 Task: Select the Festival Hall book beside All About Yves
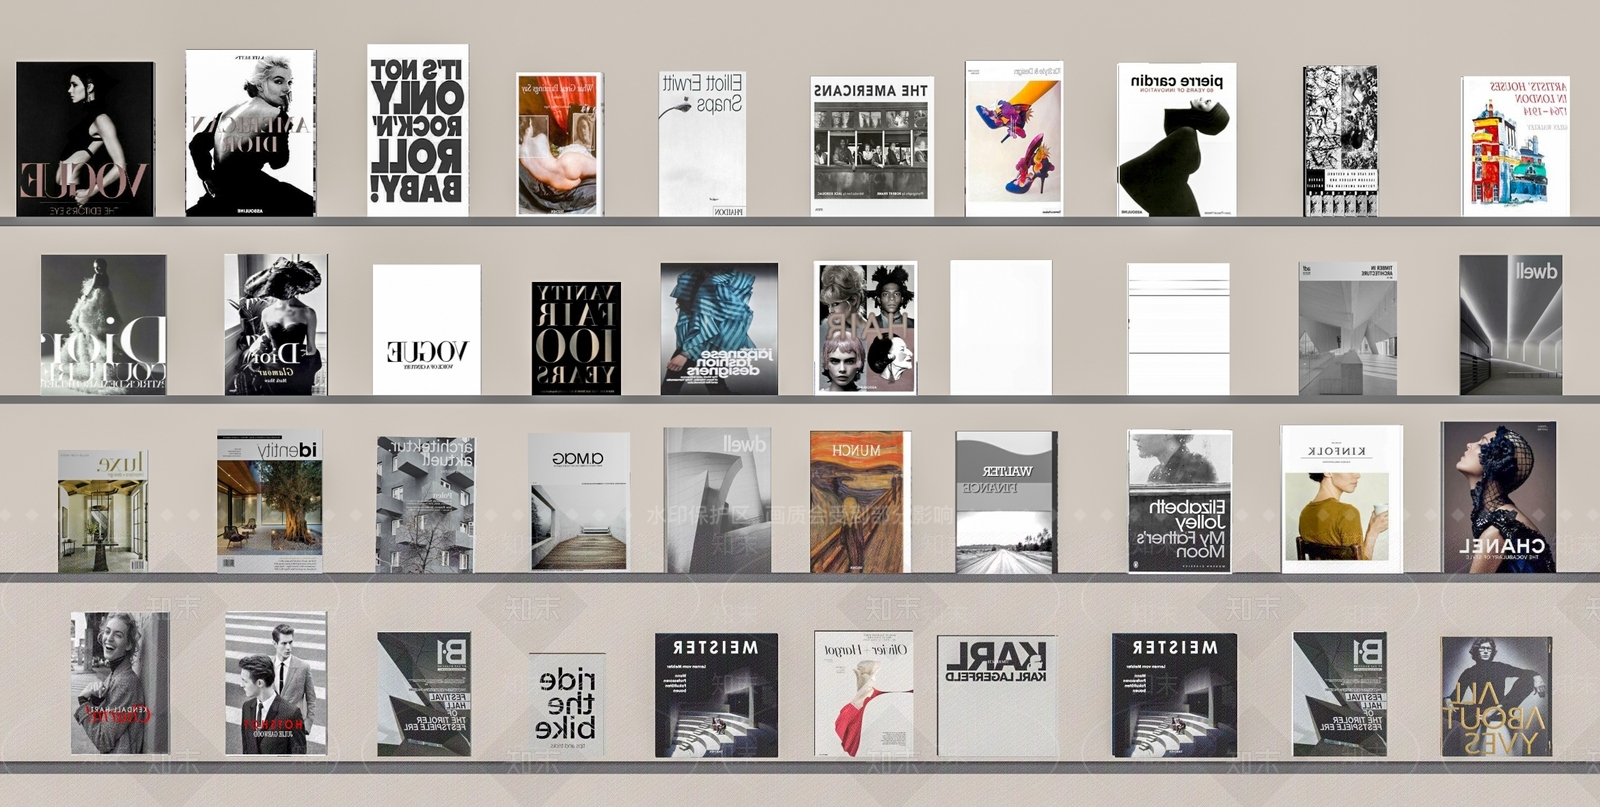(x=1339, y=694)
